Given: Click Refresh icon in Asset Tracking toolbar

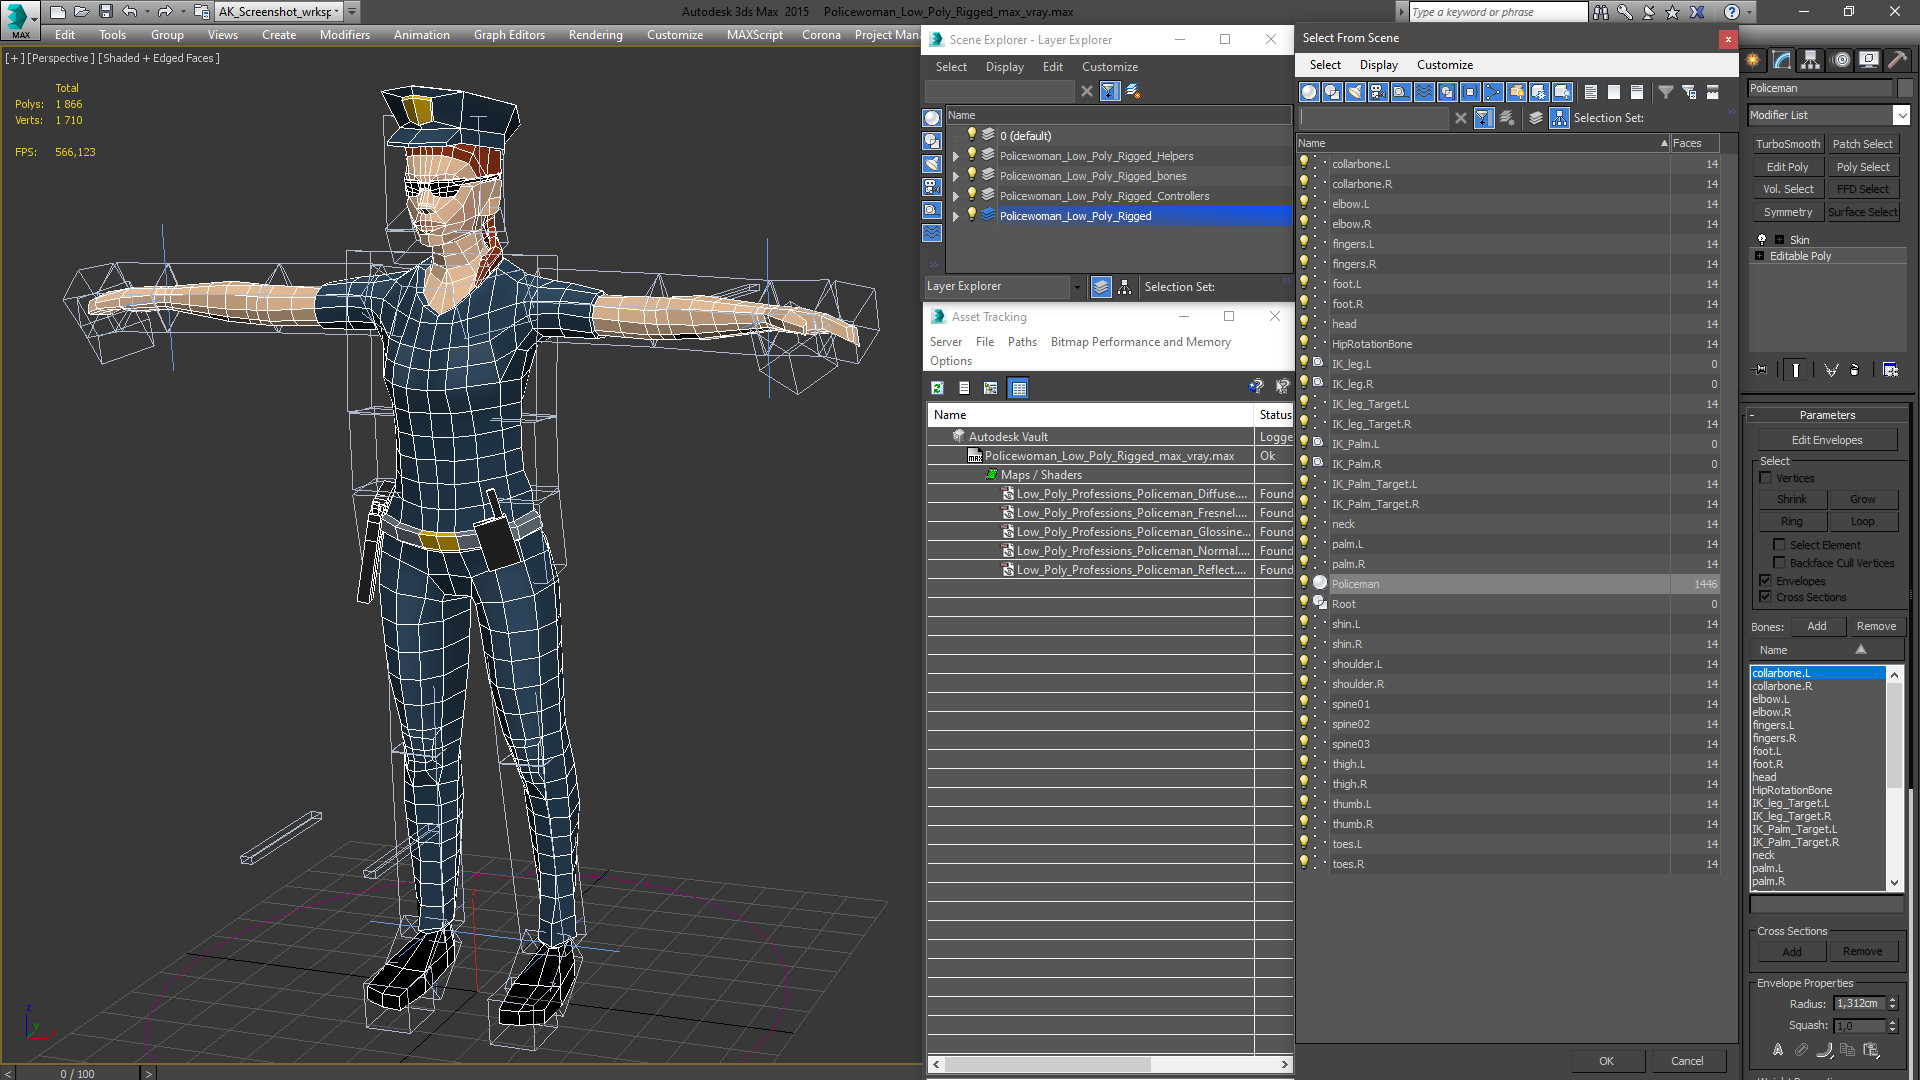Looking at the screenshot, I should click(937, 388).
